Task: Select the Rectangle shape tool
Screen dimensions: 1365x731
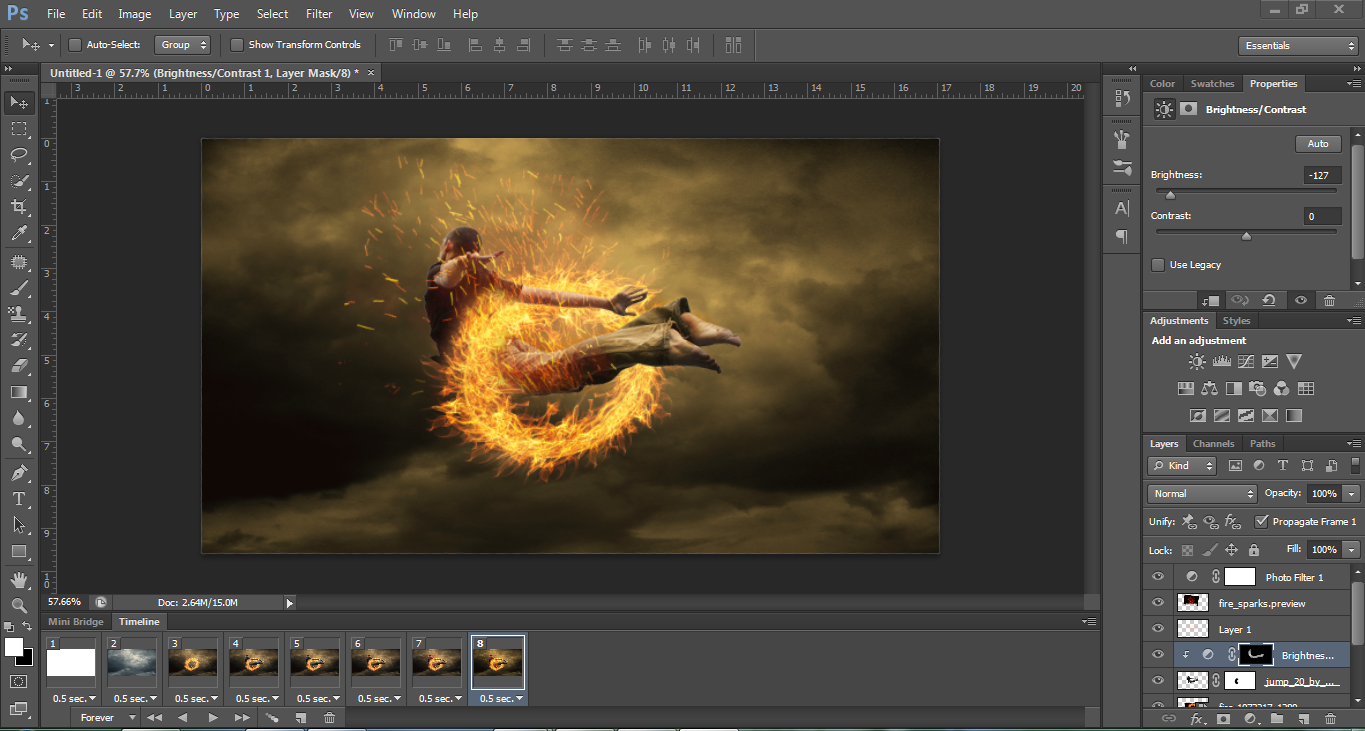Action: (19, 551)
